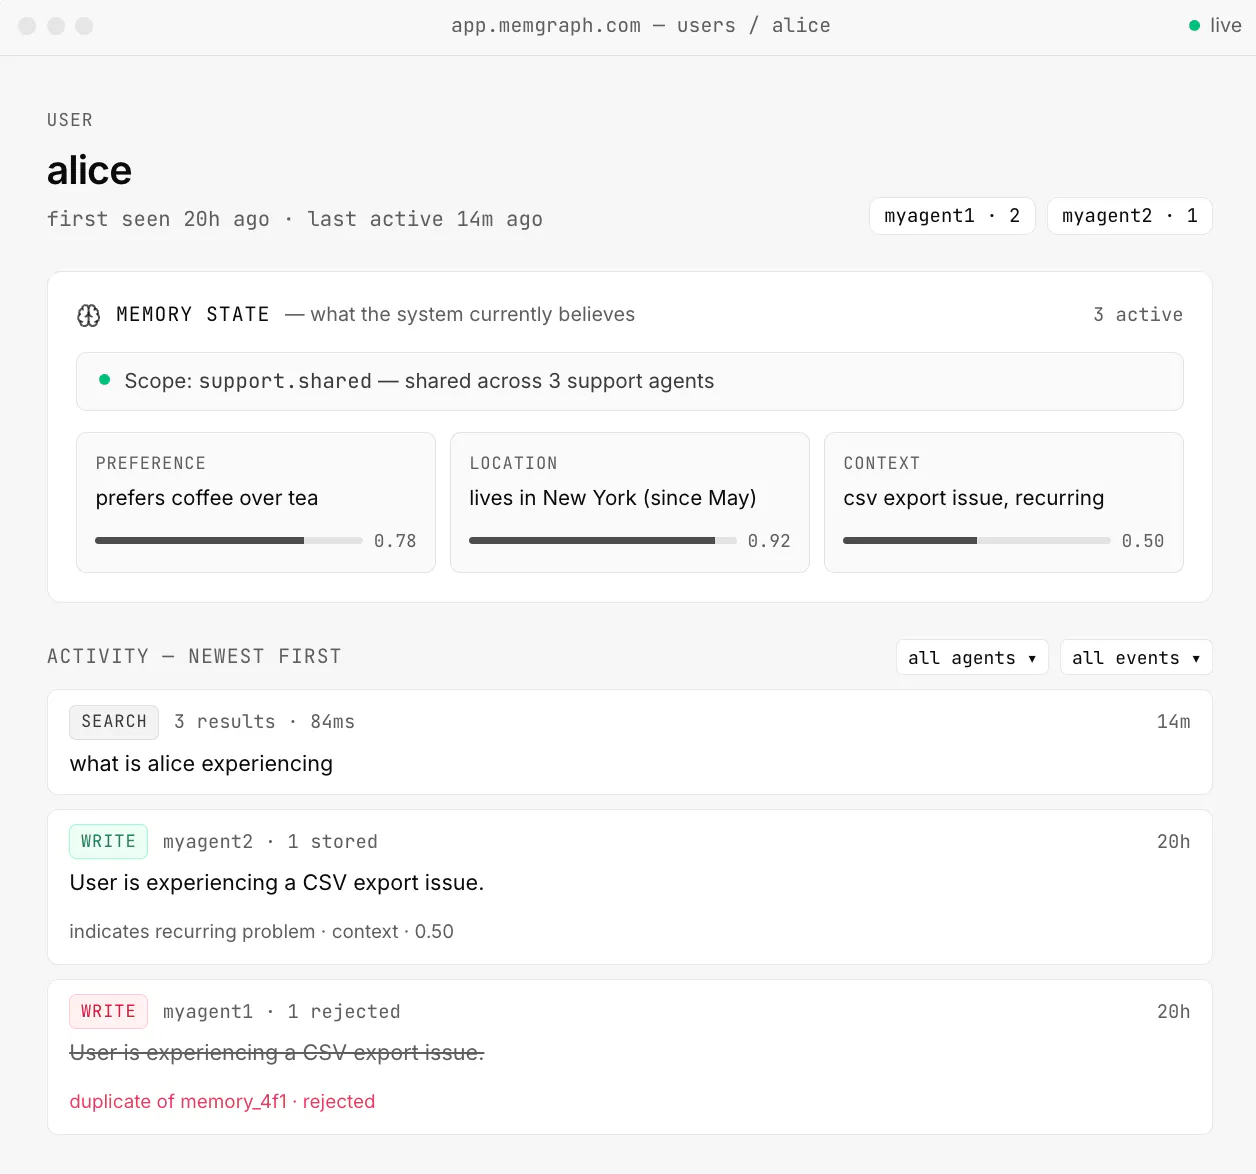1256x1174 pixels.
Task: Click the 14m timestamp on the search entry
Action: click(1173, 722)
